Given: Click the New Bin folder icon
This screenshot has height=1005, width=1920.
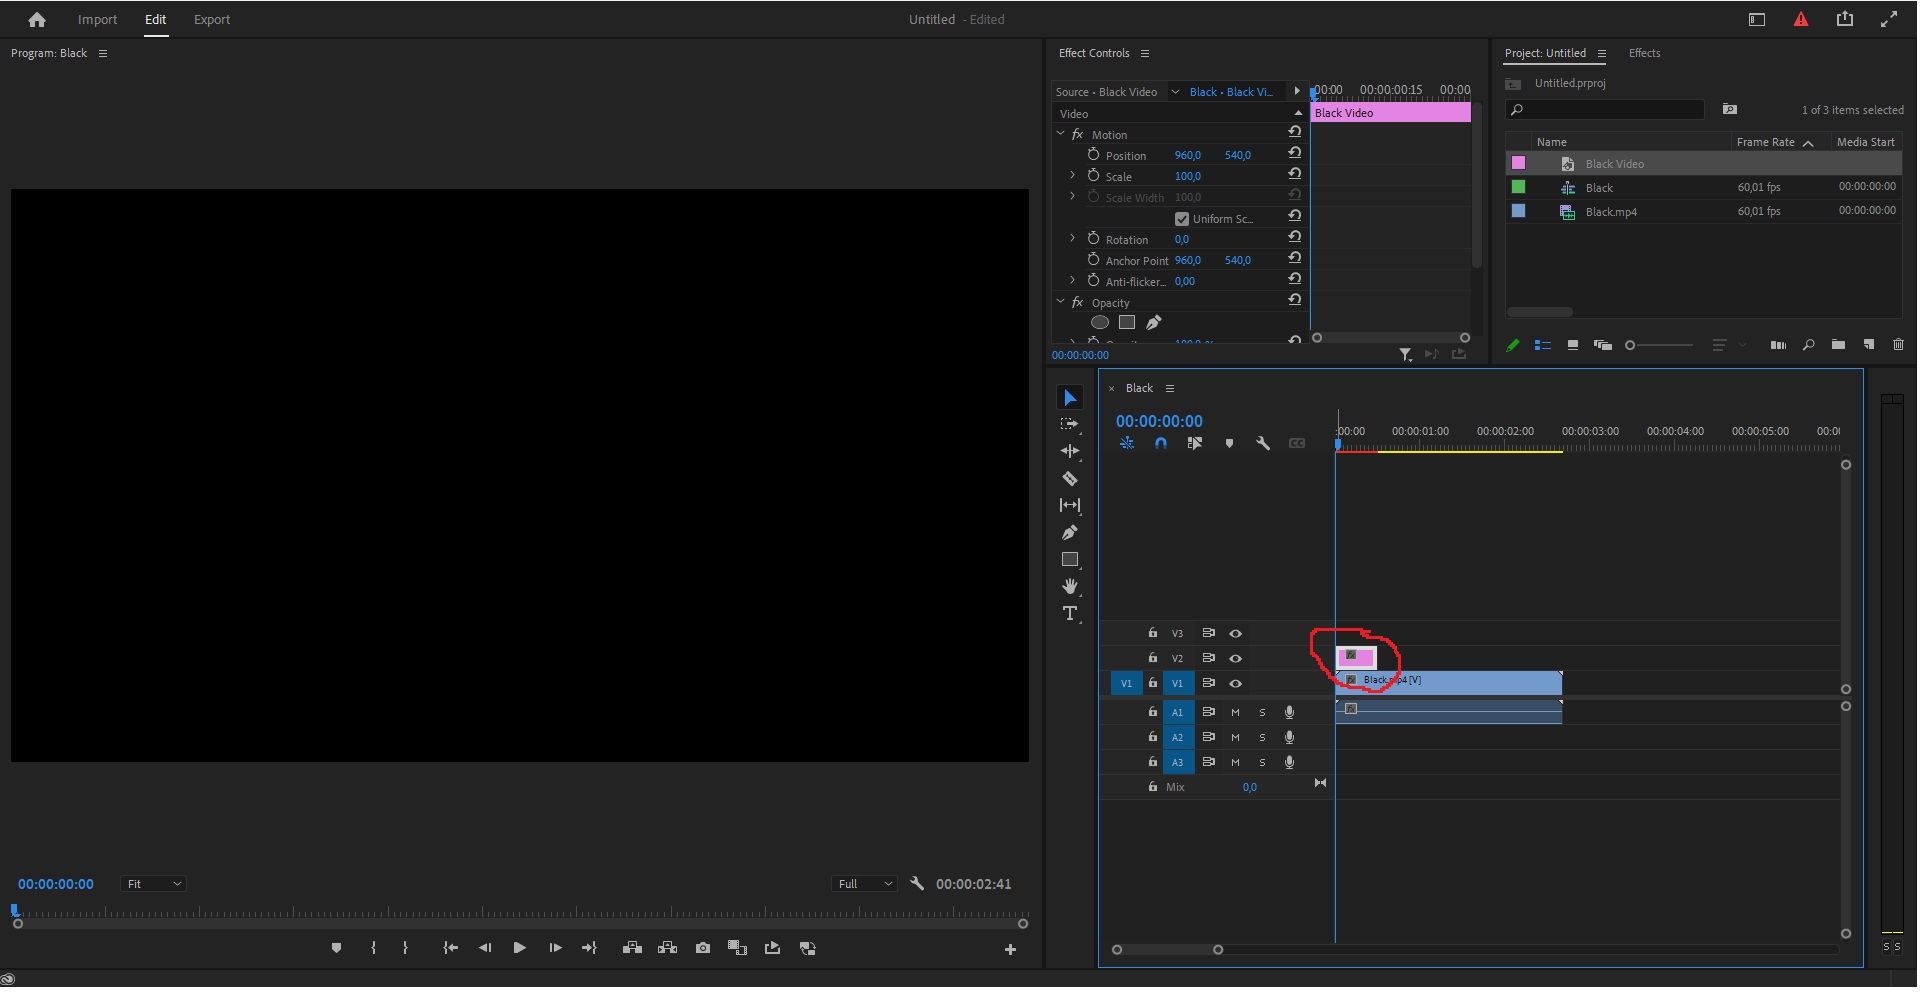Looking at the screenshot, I should (1838, 345).
